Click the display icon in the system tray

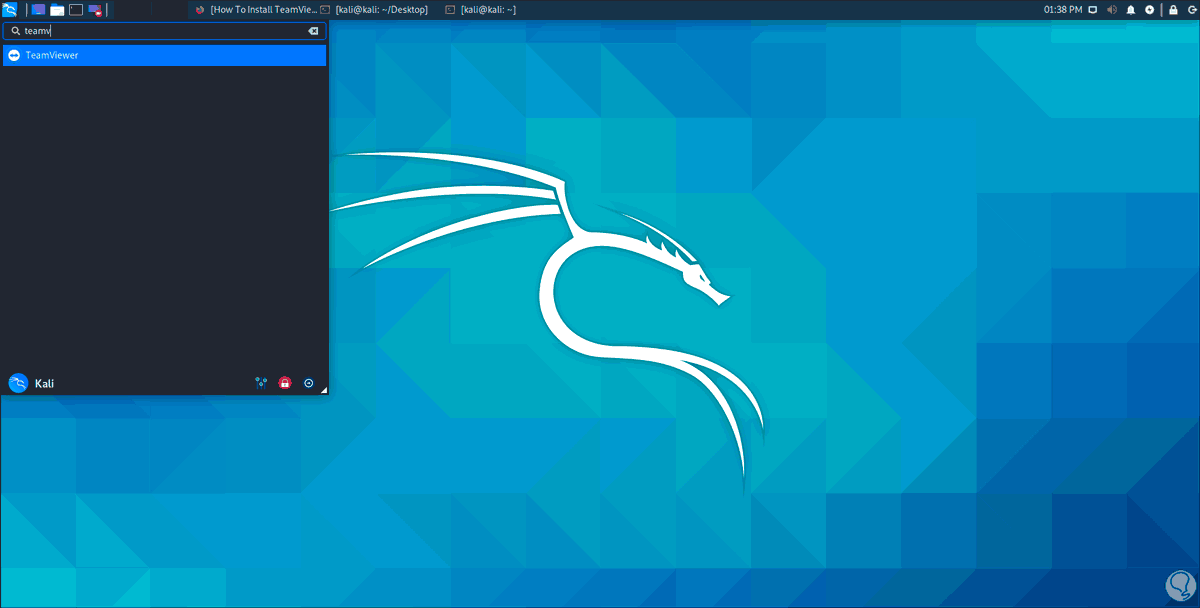[1093, 9]
